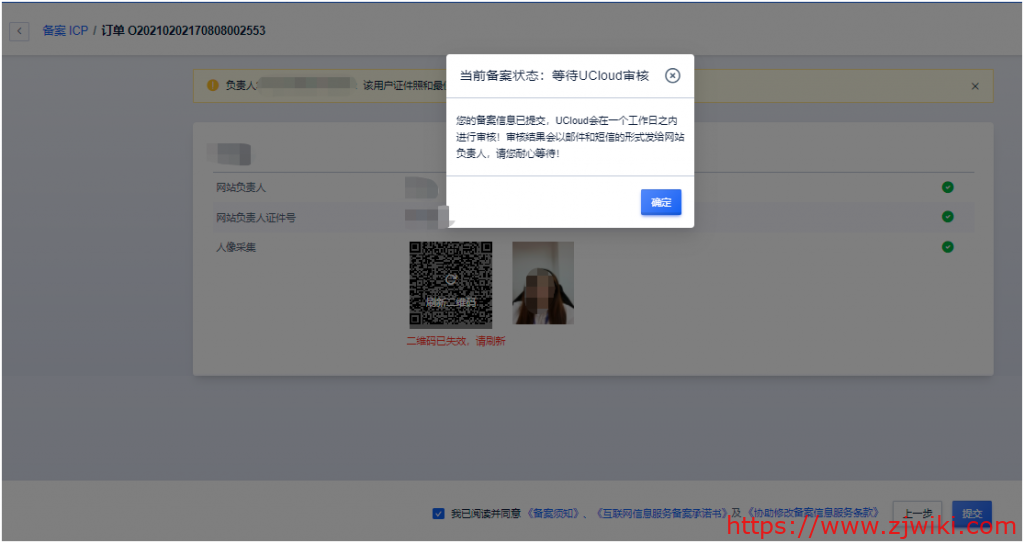1024x543 pixels.
Task: Refresh the expired QR code
Action: point(451,285)
